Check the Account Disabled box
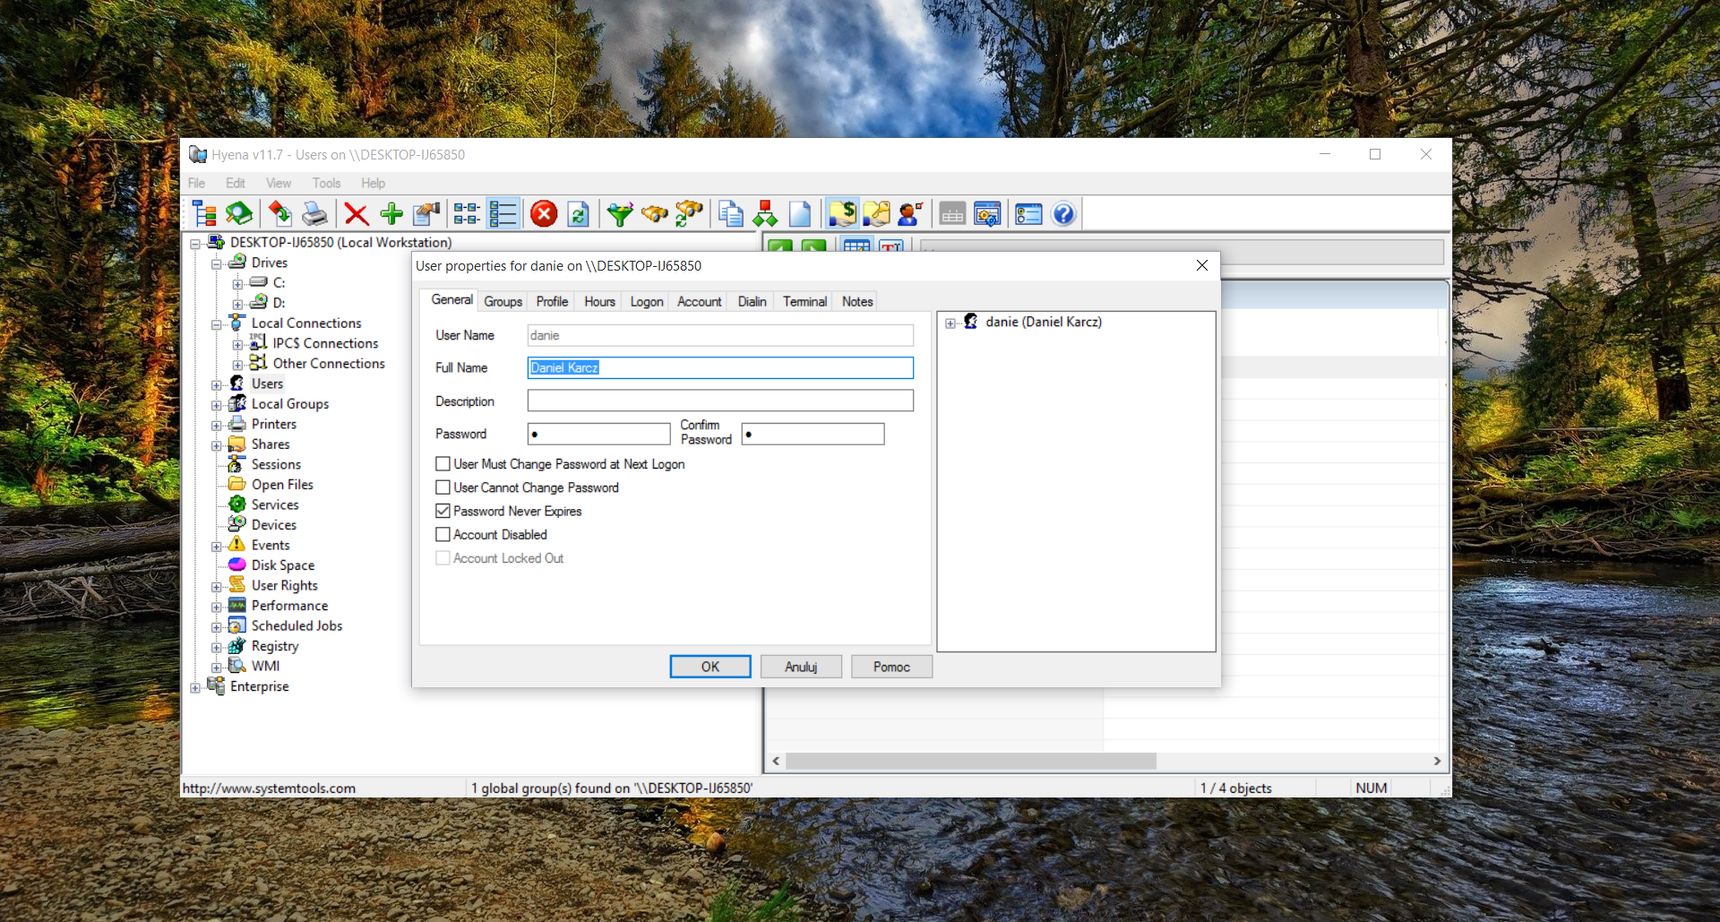The height and width of the screenshot is (922, 1720). [x=443, y=534]
